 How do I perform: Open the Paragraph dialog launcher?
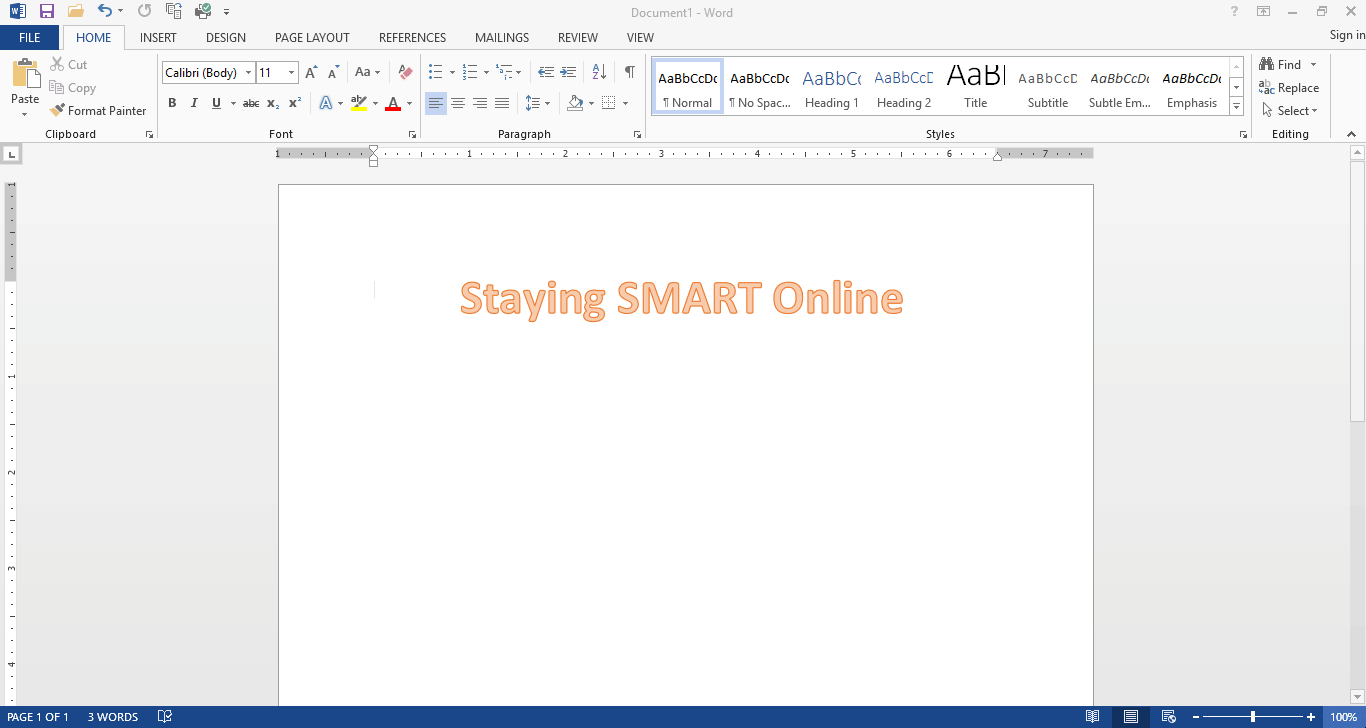click(x=637, y=134)
